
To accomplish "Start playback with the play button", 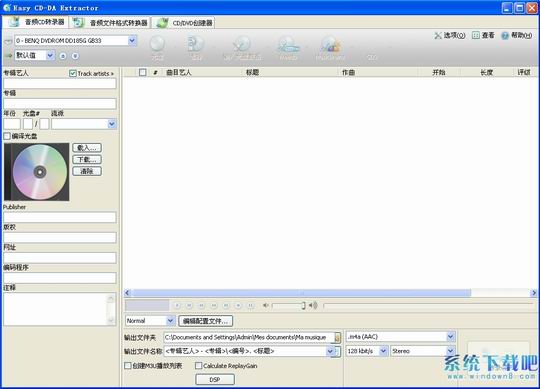I will 177,305.
